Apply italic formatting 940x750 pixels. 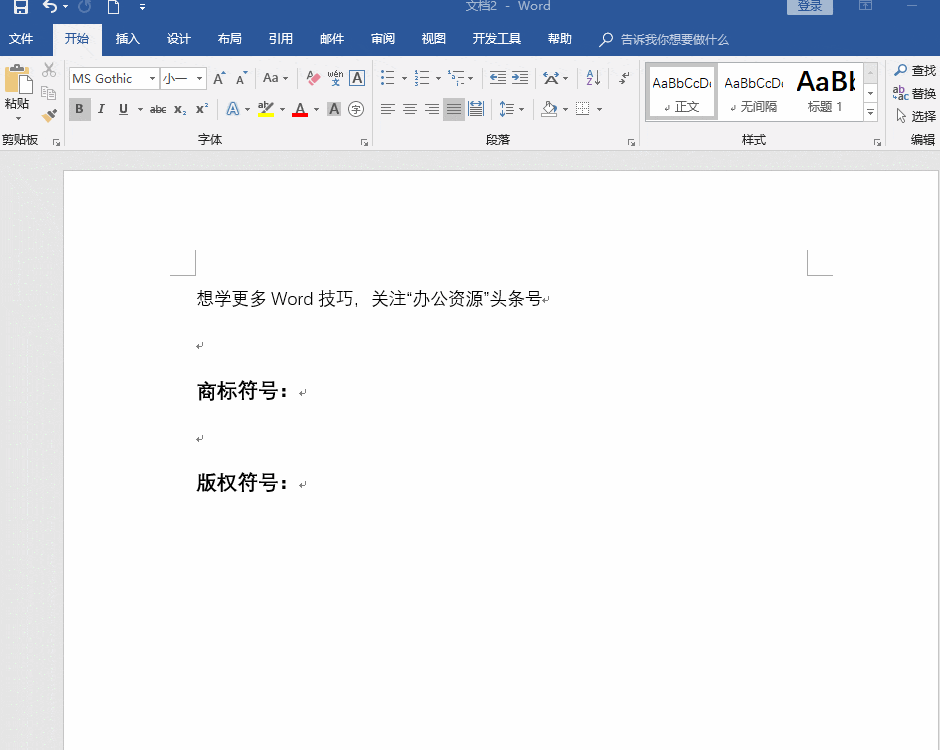[x=101, y=109]
